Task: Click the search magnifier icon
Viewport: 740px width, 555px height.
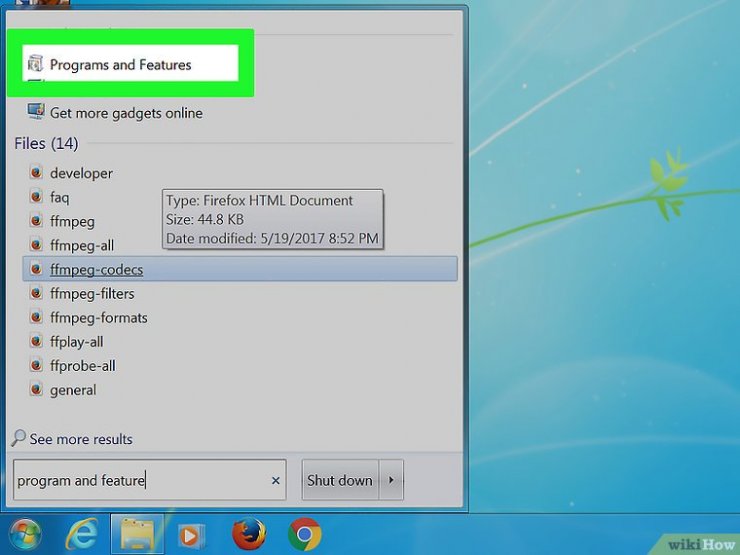Action: point(18,438)
